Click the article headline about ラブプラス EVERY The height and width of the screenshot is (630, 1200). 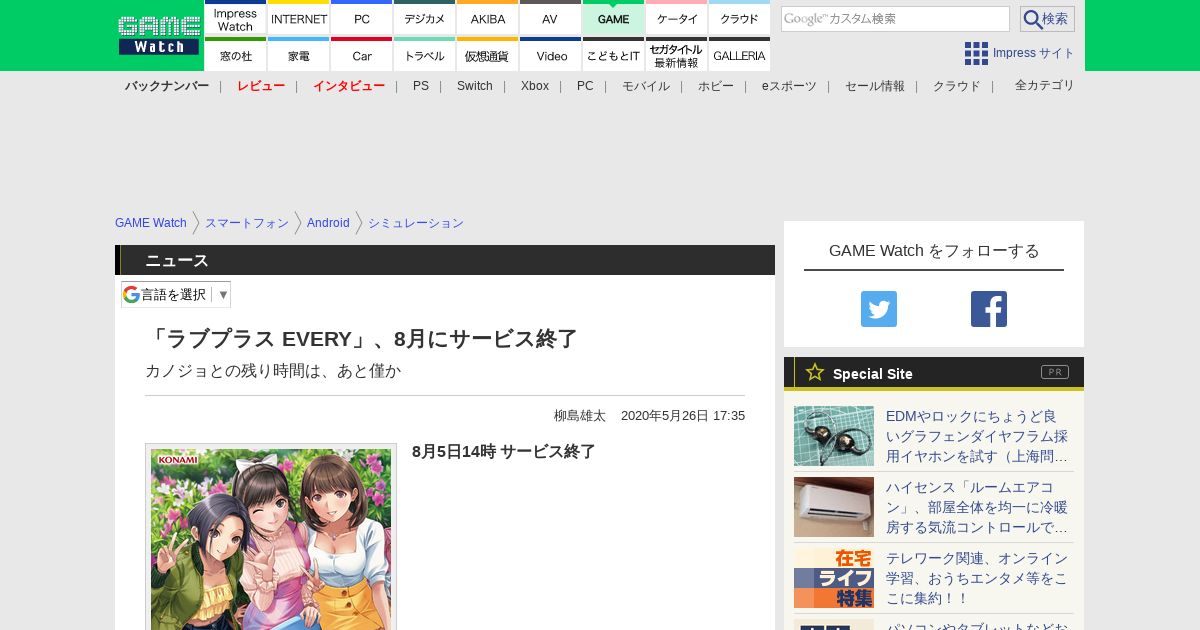361,339
